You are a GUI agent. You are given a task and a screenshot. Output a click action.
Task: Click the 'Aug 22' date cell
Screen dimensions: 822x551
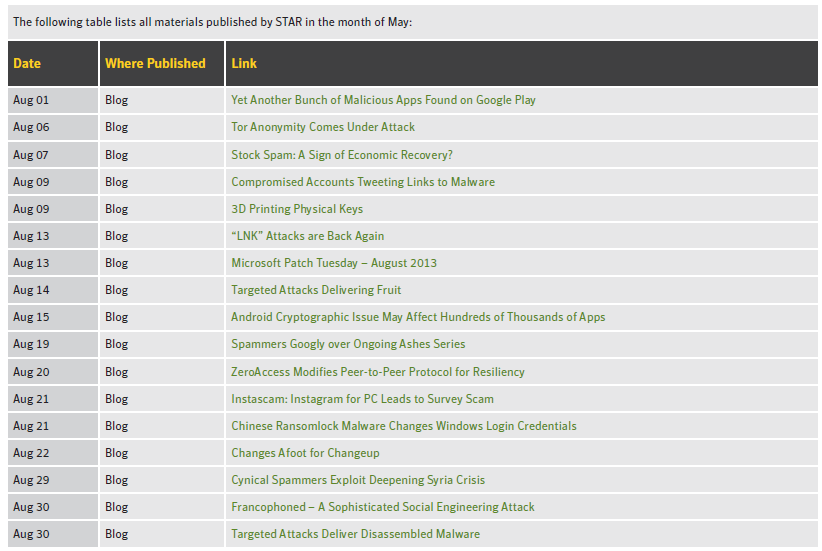53,453
